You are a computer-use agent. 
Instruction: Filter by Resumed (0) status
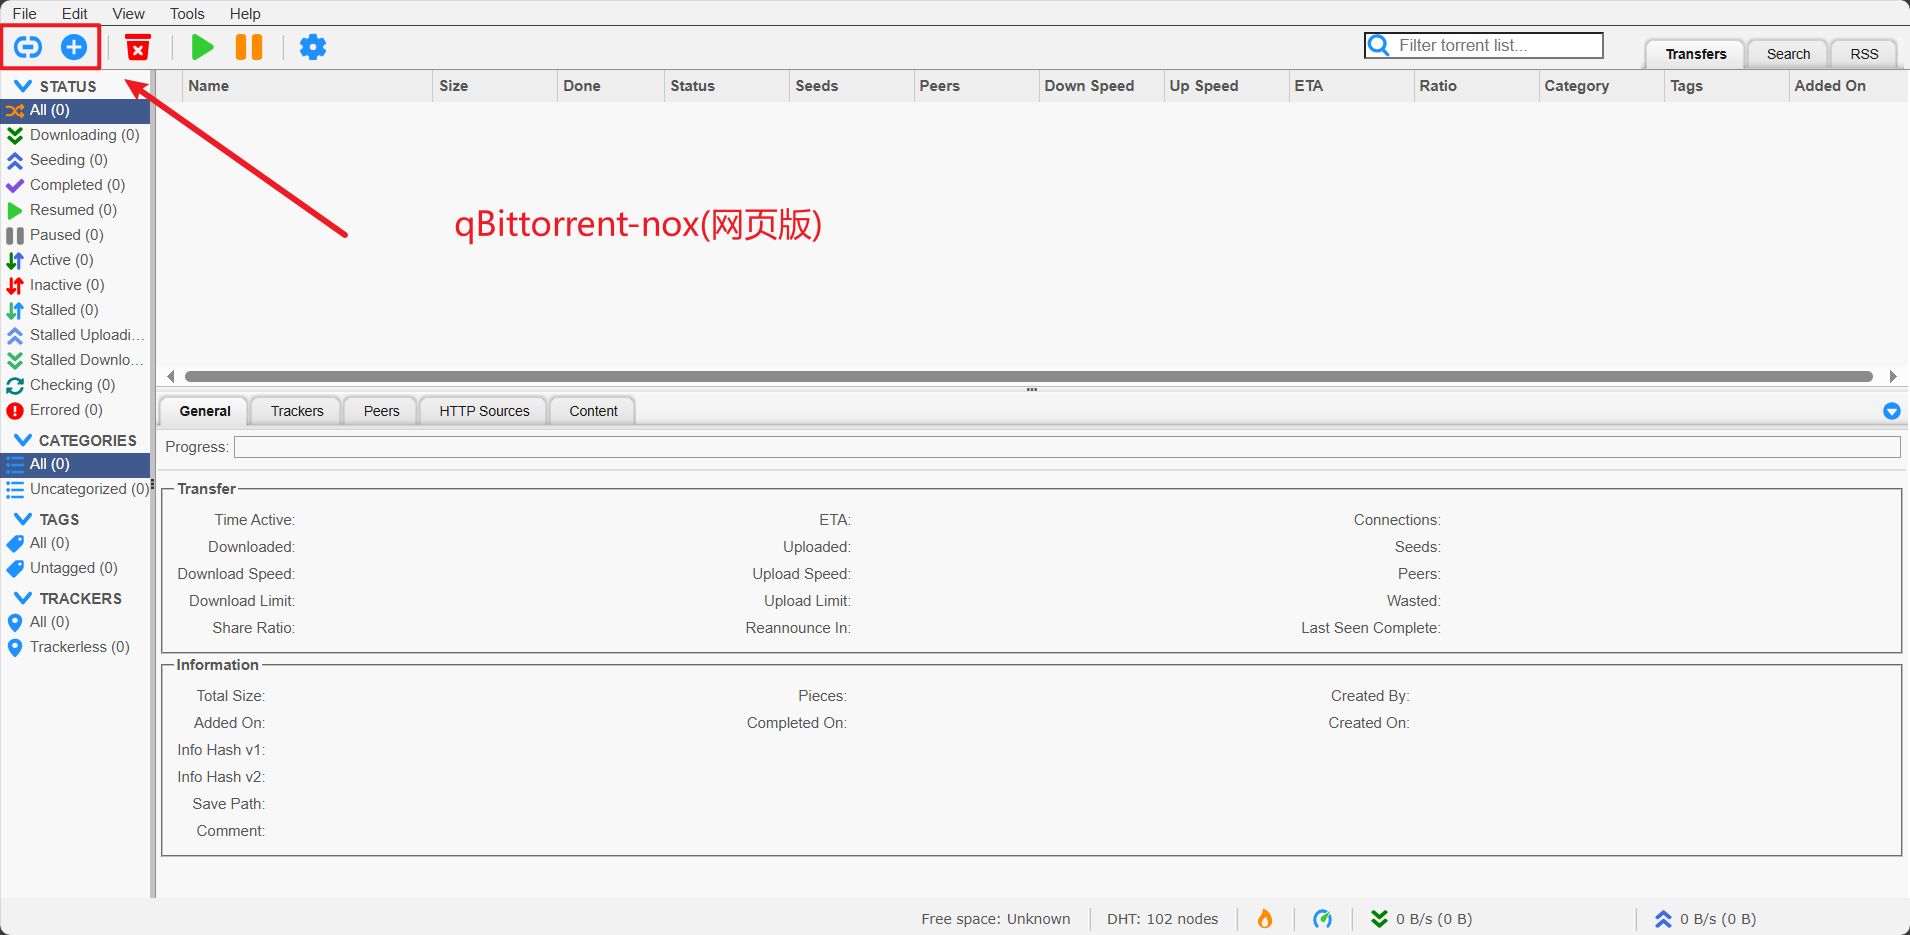point(75,210)
